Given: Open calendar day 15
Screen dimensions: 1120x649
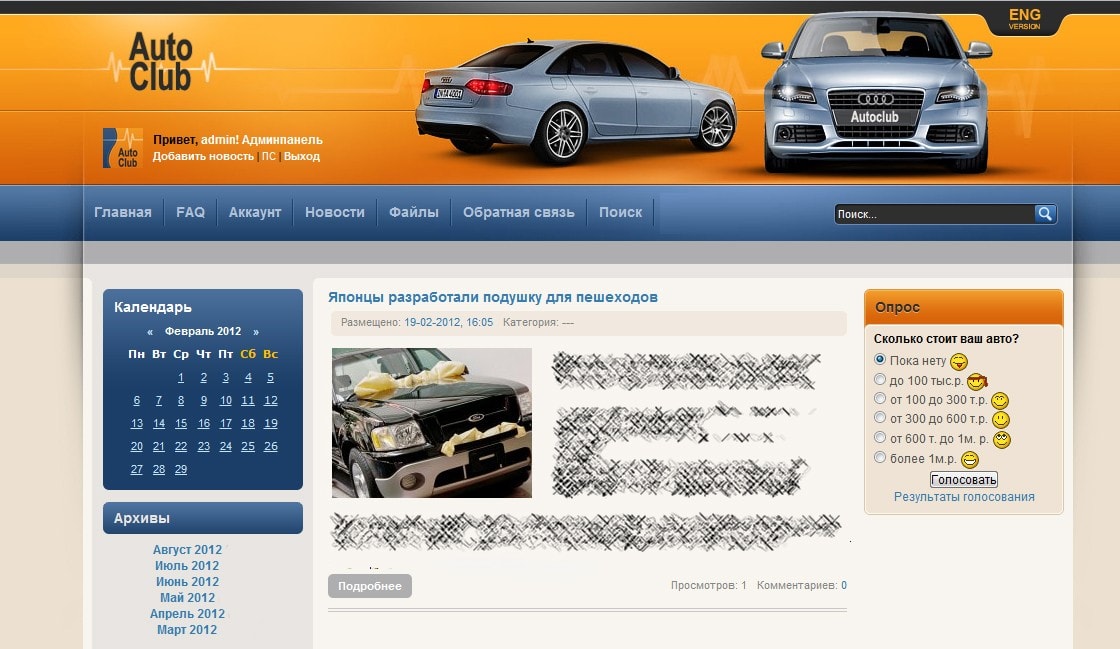Looking at the screenshot, I should 181,423.
